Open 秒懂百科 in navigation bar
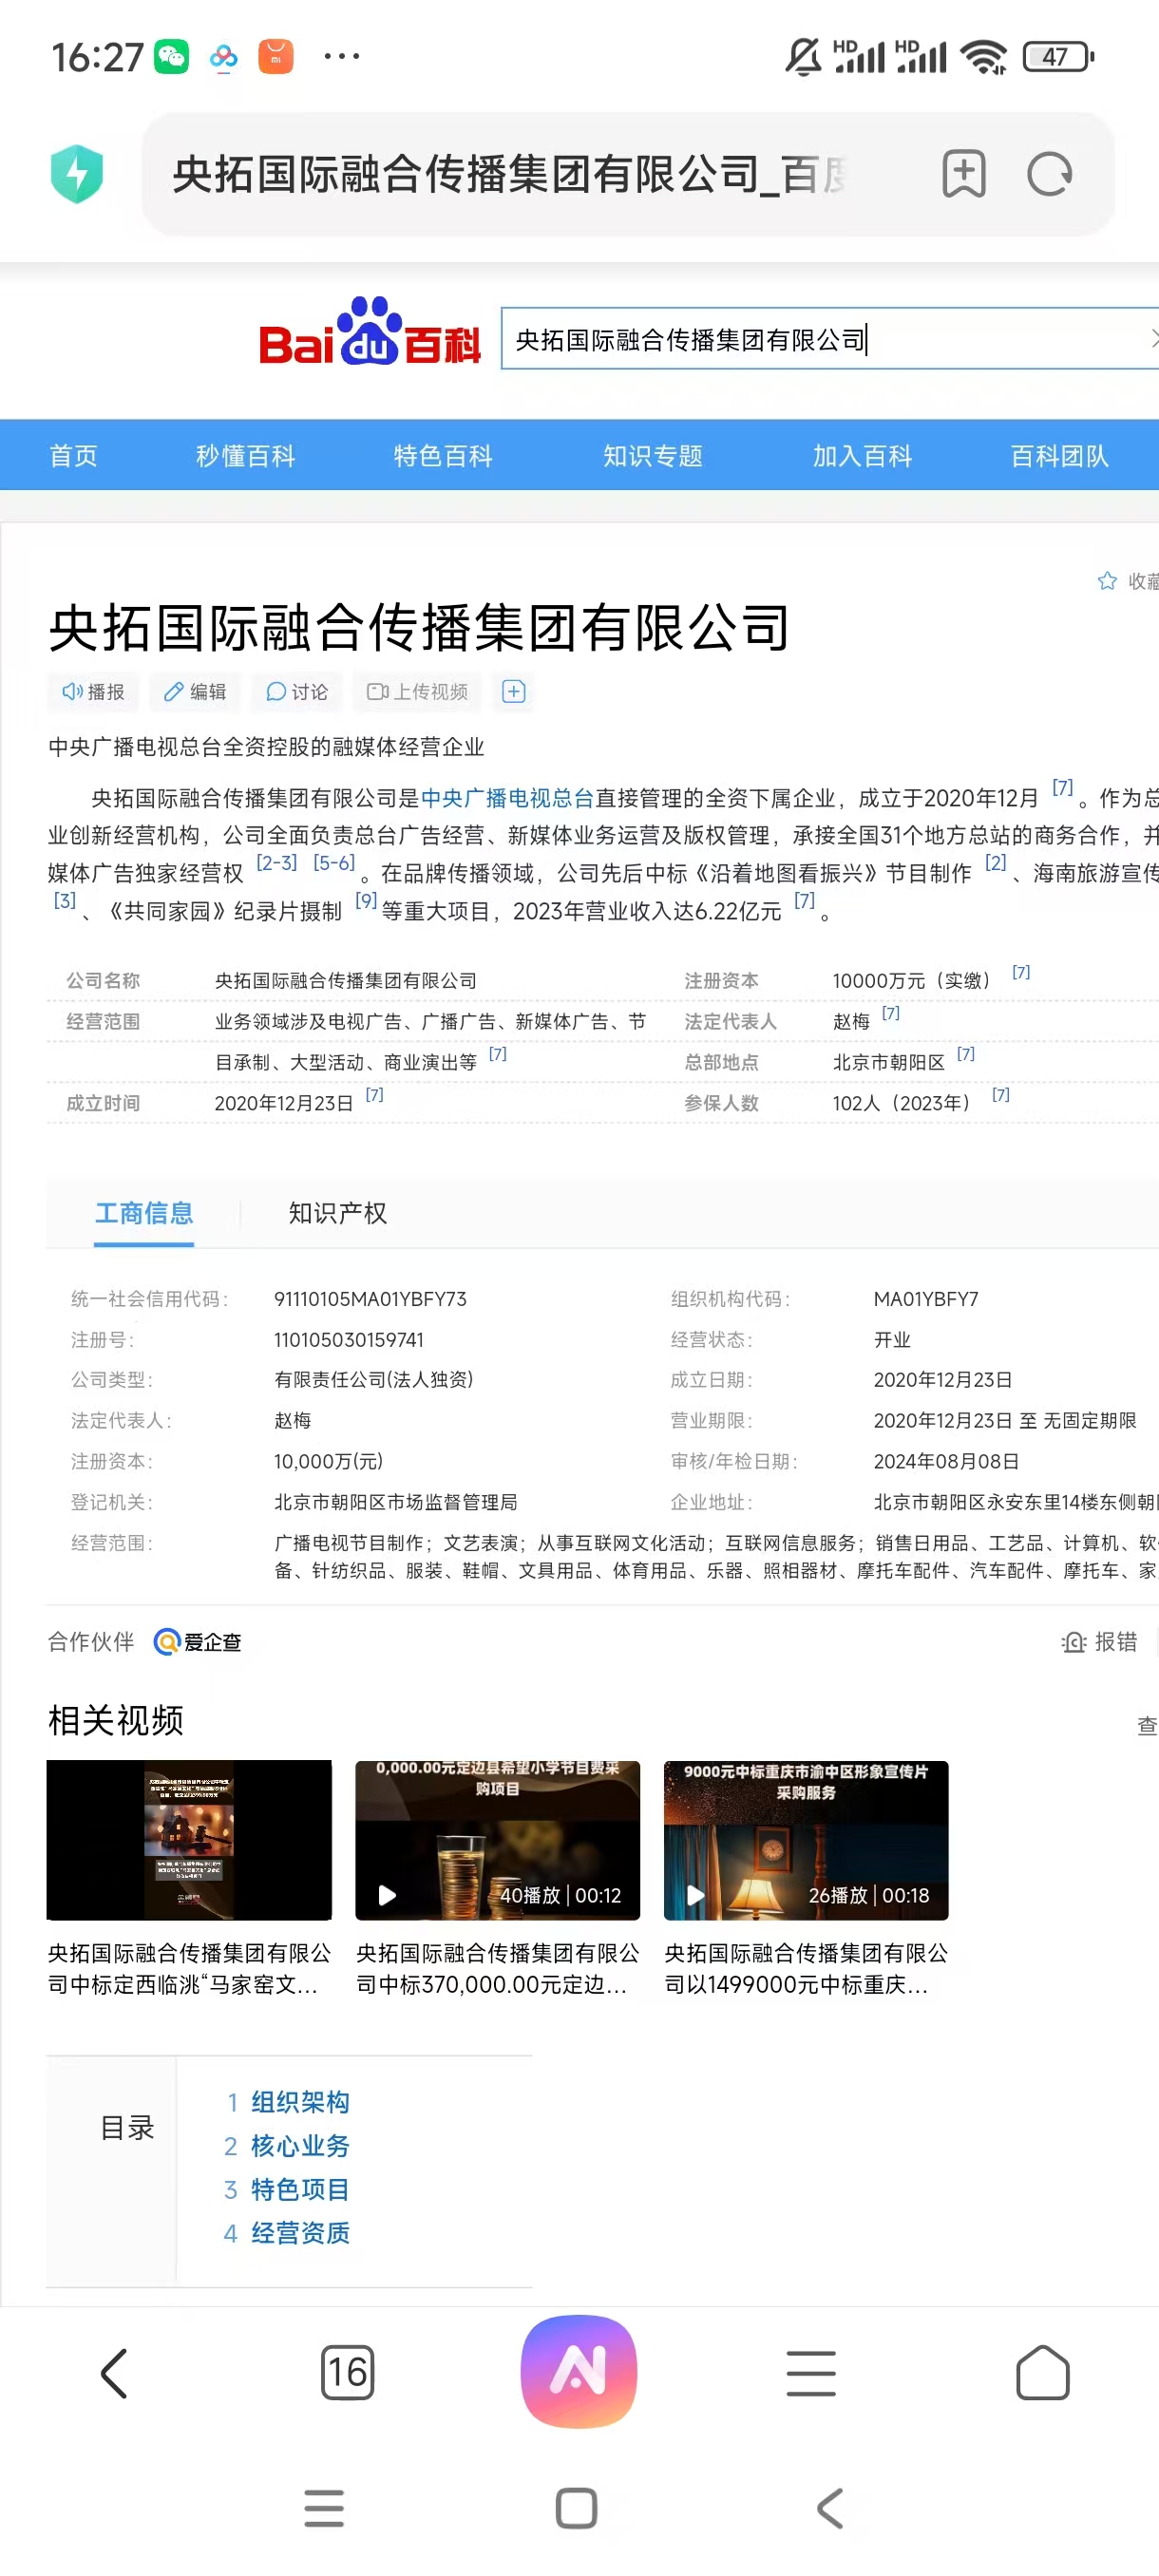1159x2576 pixels. [x=245, y=456]
